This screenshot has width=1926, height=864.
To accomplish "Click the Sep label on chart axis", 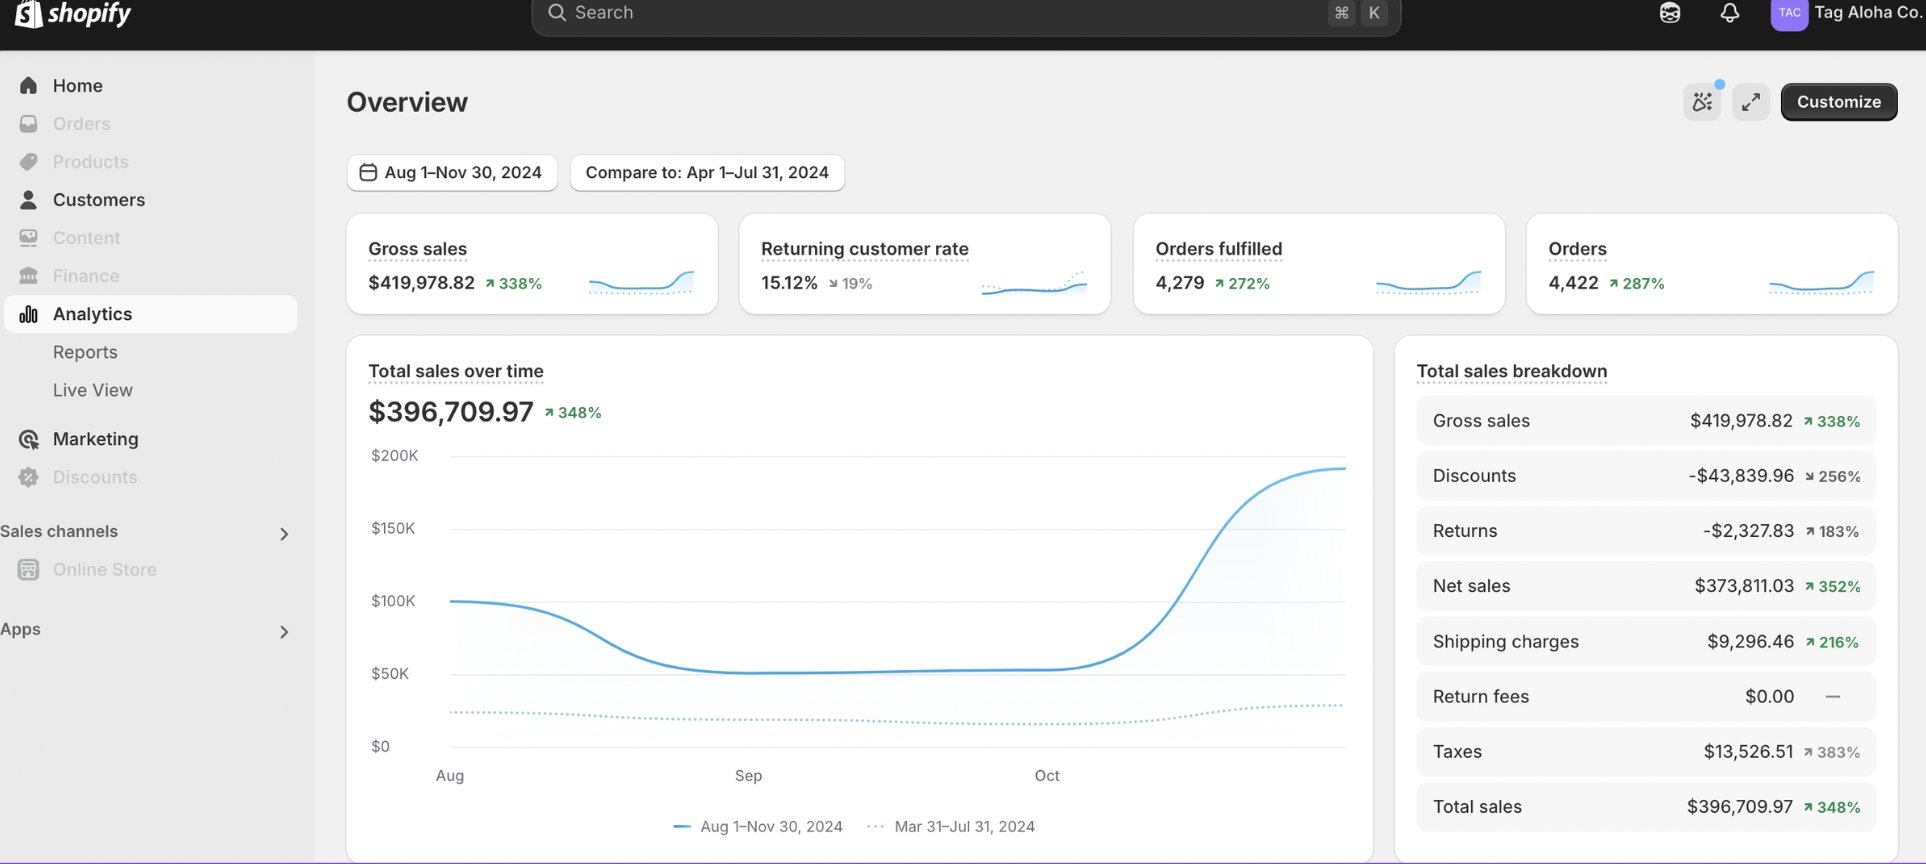I will tap(748, 776).
